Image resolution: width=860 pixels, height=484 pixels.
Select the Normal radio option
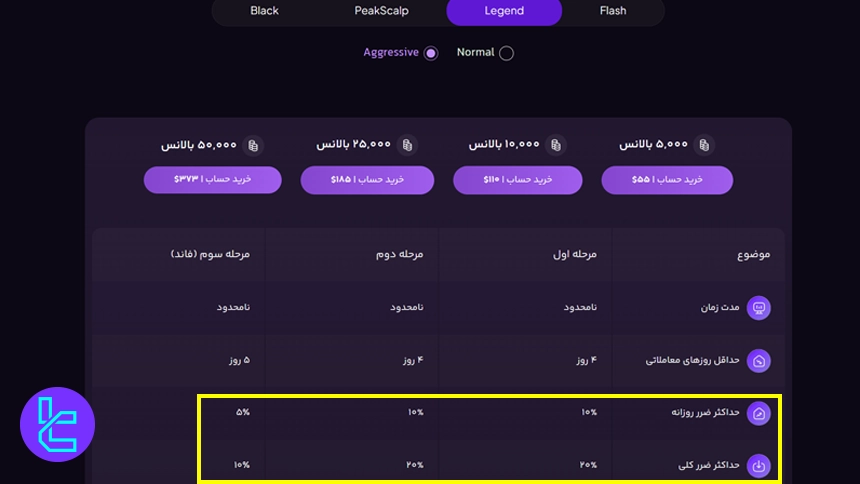coord(506,53)
